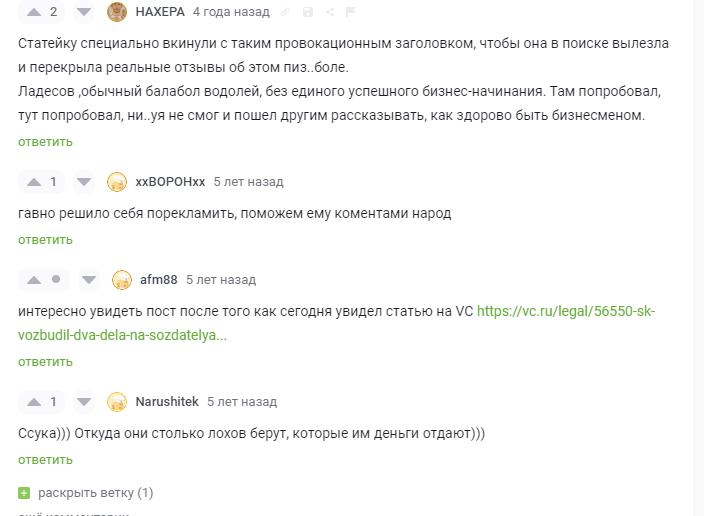Save HAXEPA comment with floppy icon
The image size is (704, 516).
point(308,12)
